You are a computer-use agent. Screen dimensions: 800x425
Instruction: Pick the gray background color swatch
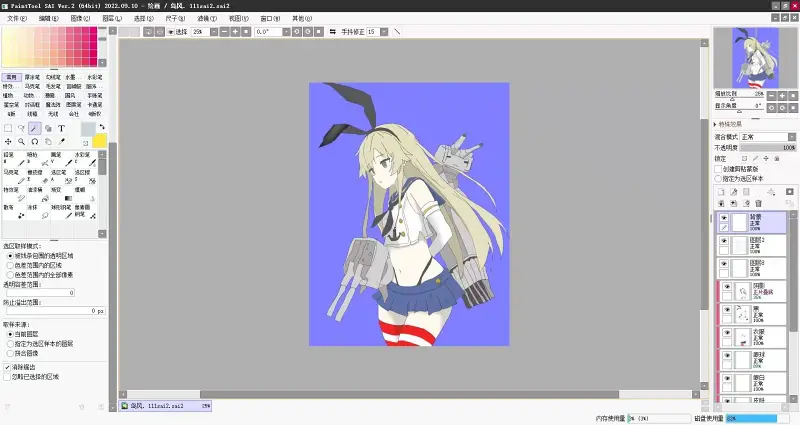[x=88, y=129]
